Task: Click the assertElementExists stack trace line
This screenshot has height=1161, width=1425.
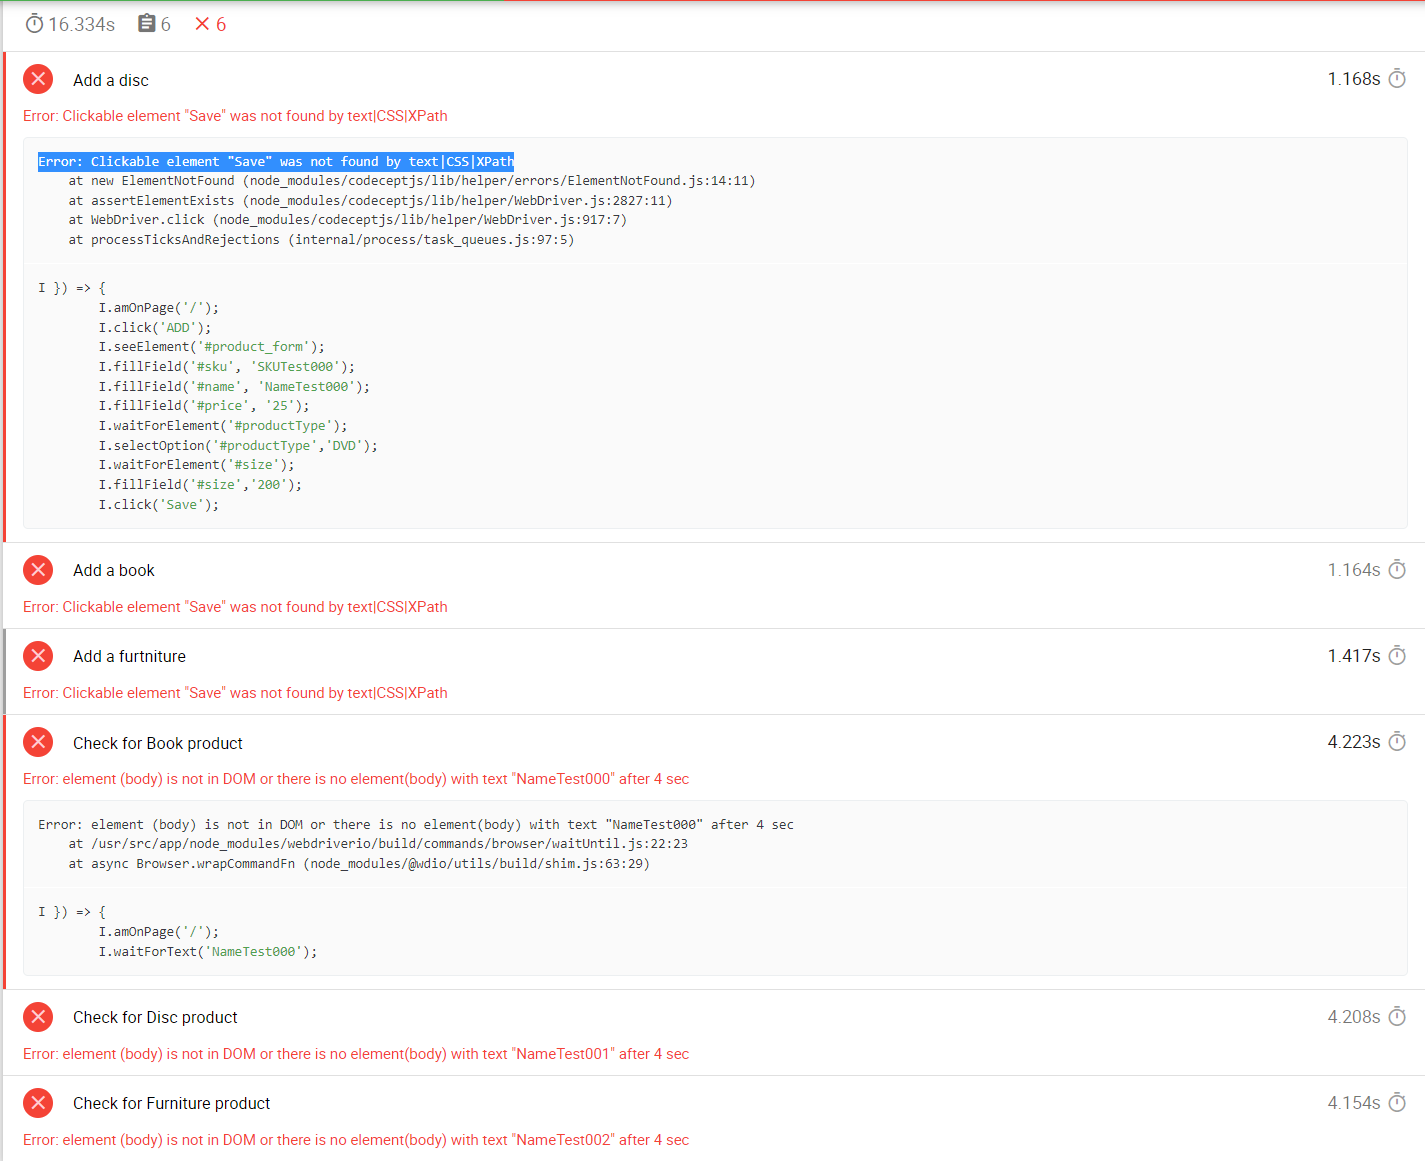Action: [370, 200]
